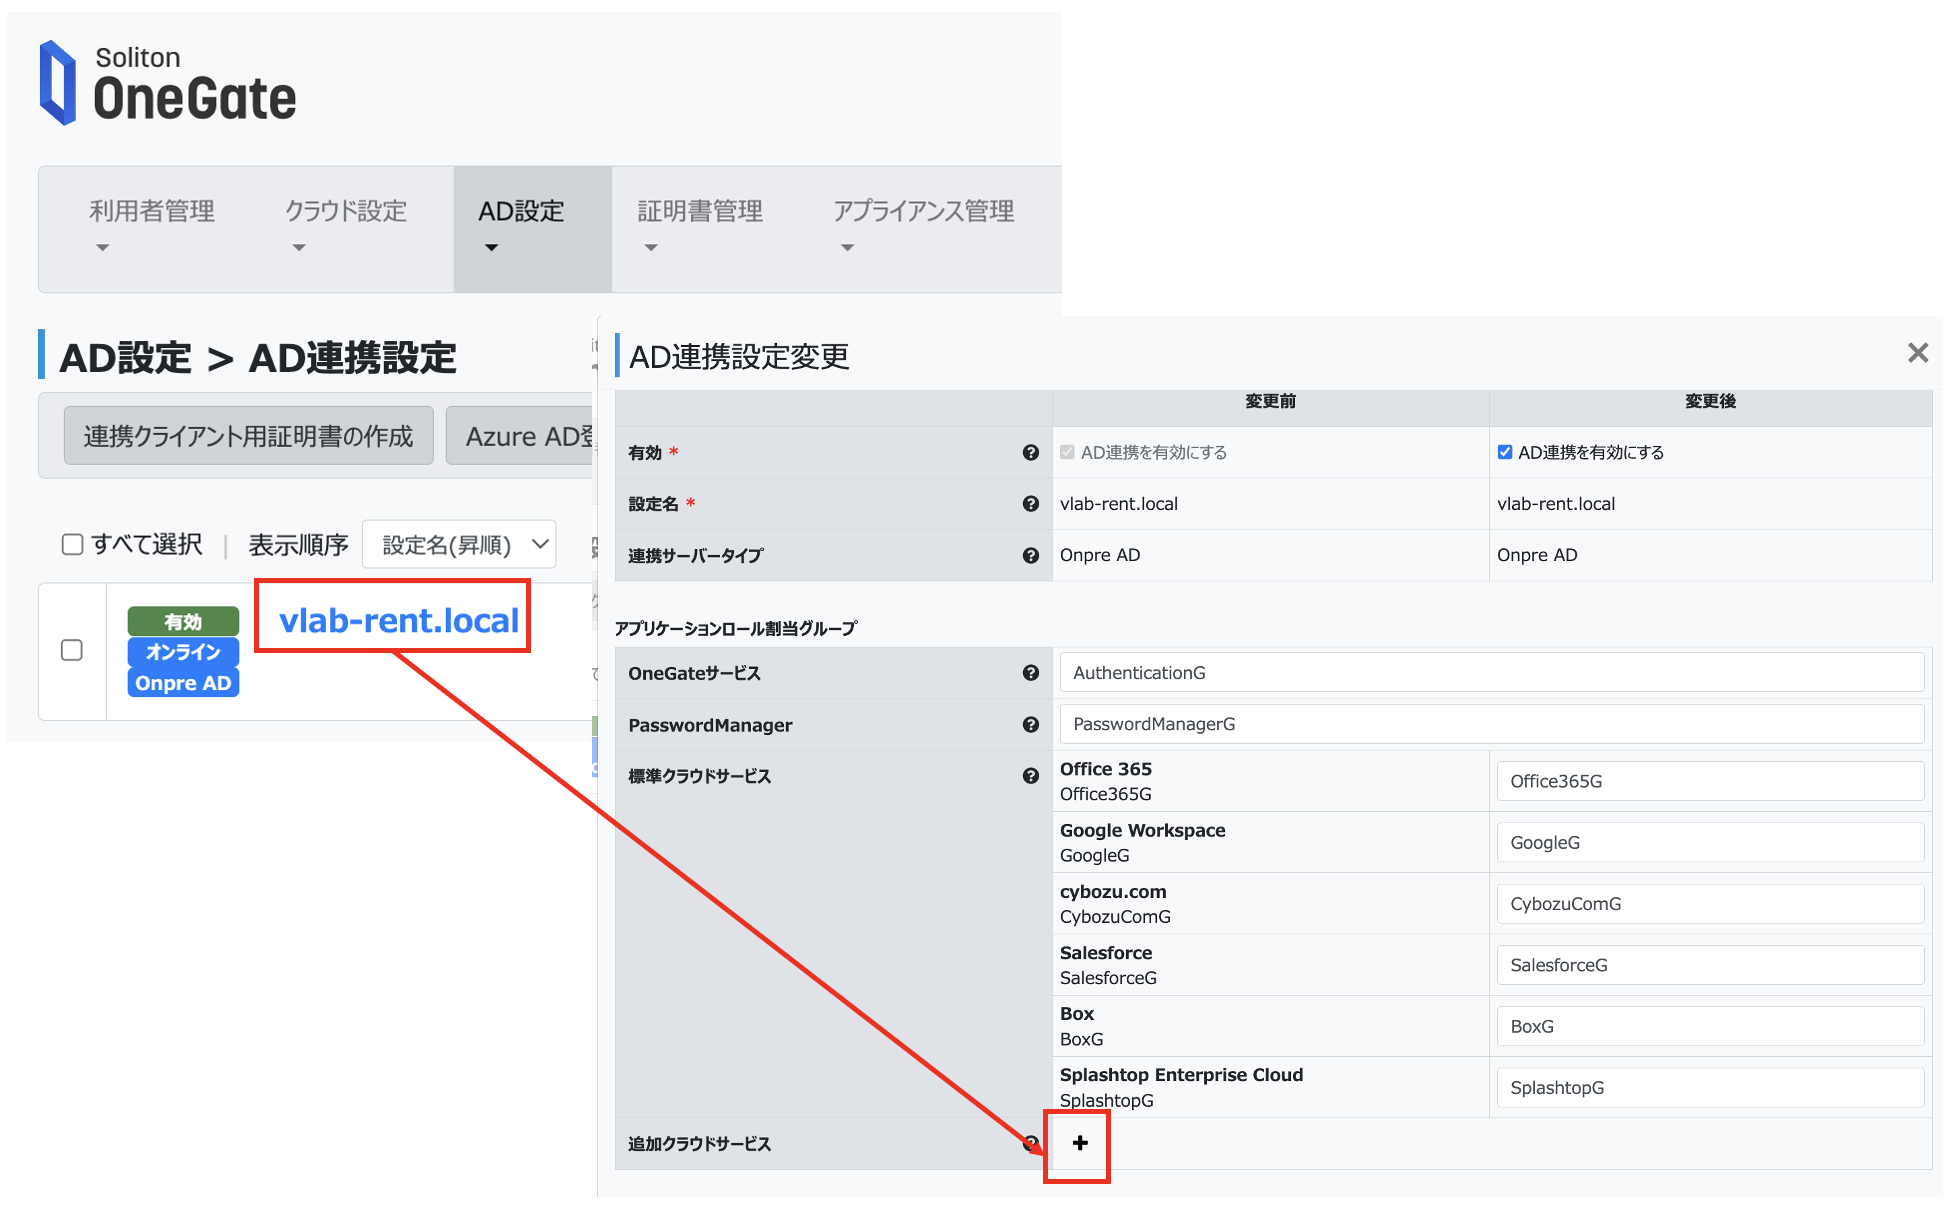Switch to the 証明書管理 tab
This screenshot has height=1214, width=1956.
(699, 211)
